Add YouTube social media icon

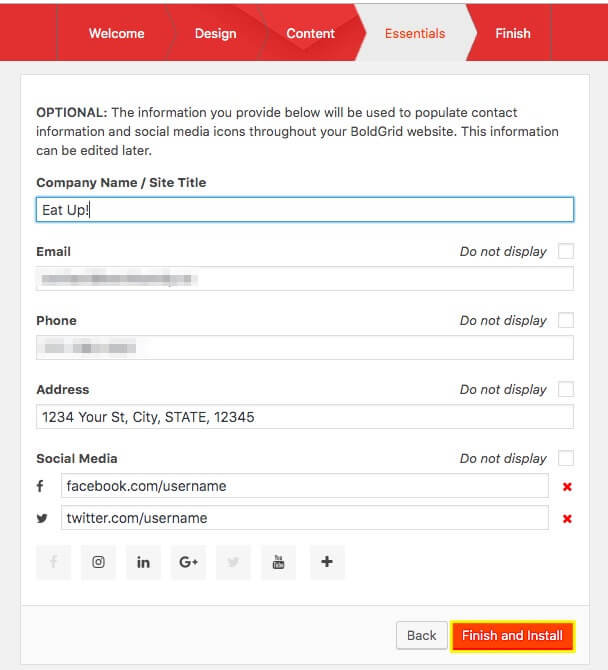(279, 562)
